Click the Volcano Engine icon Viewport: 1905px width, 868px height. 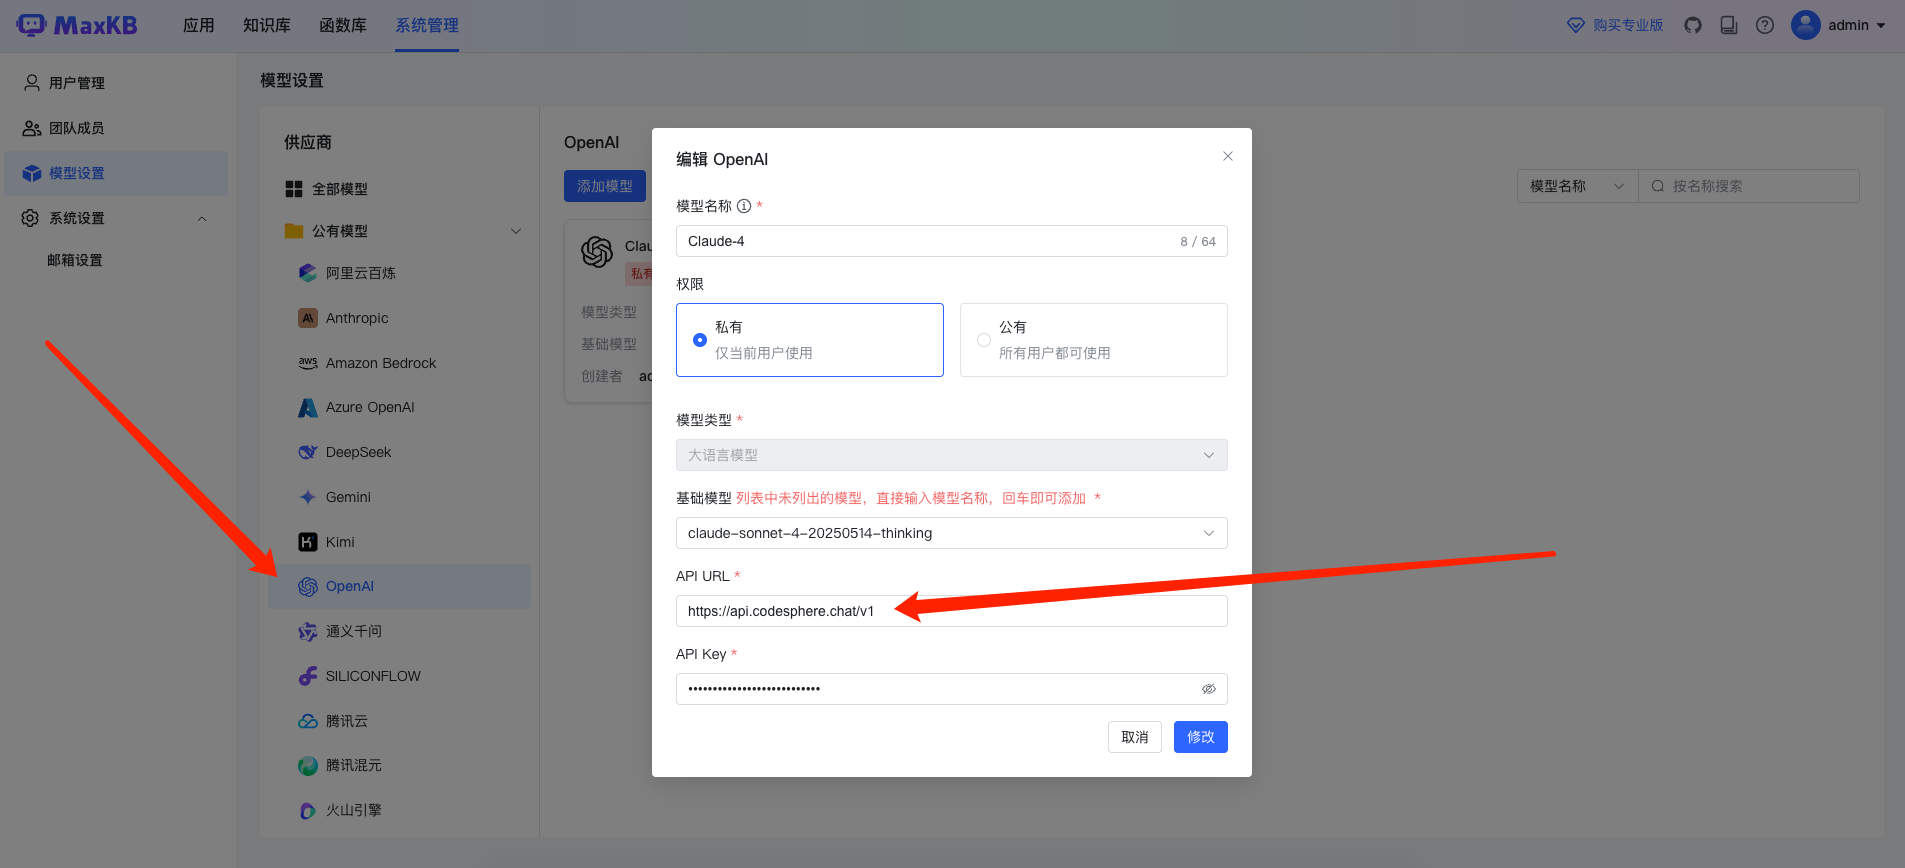308,811
